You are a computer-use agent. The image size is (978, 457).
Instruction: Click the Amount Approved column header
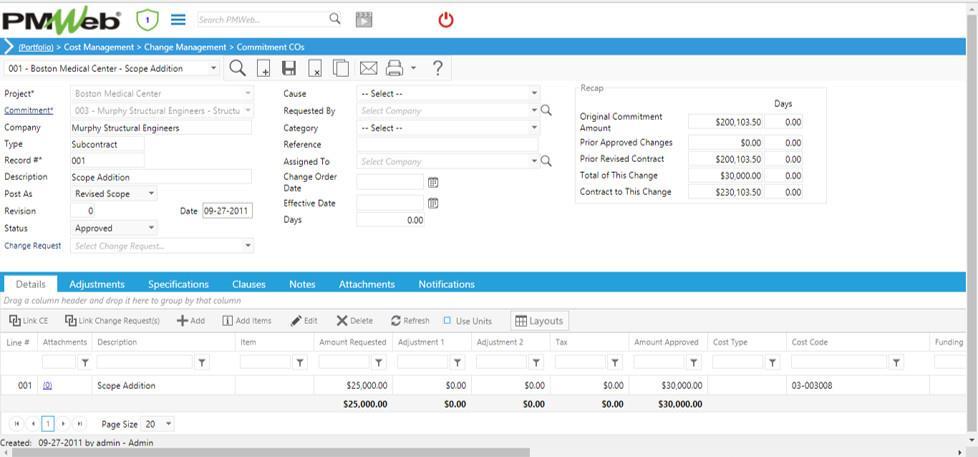(666, 342)
